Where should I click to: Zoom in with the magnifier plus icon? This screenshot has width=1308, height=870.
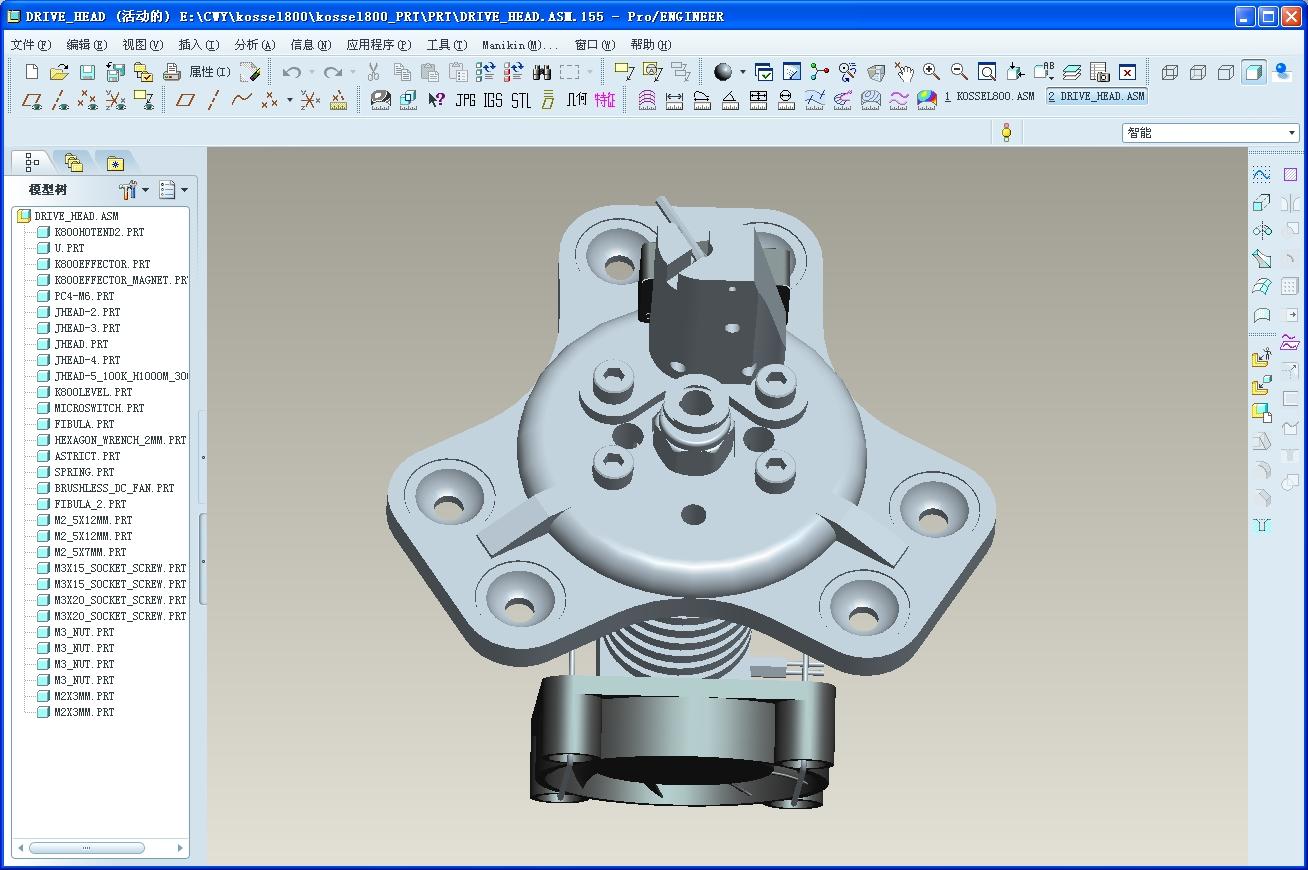pyautogui.click(x=931, y=72)
